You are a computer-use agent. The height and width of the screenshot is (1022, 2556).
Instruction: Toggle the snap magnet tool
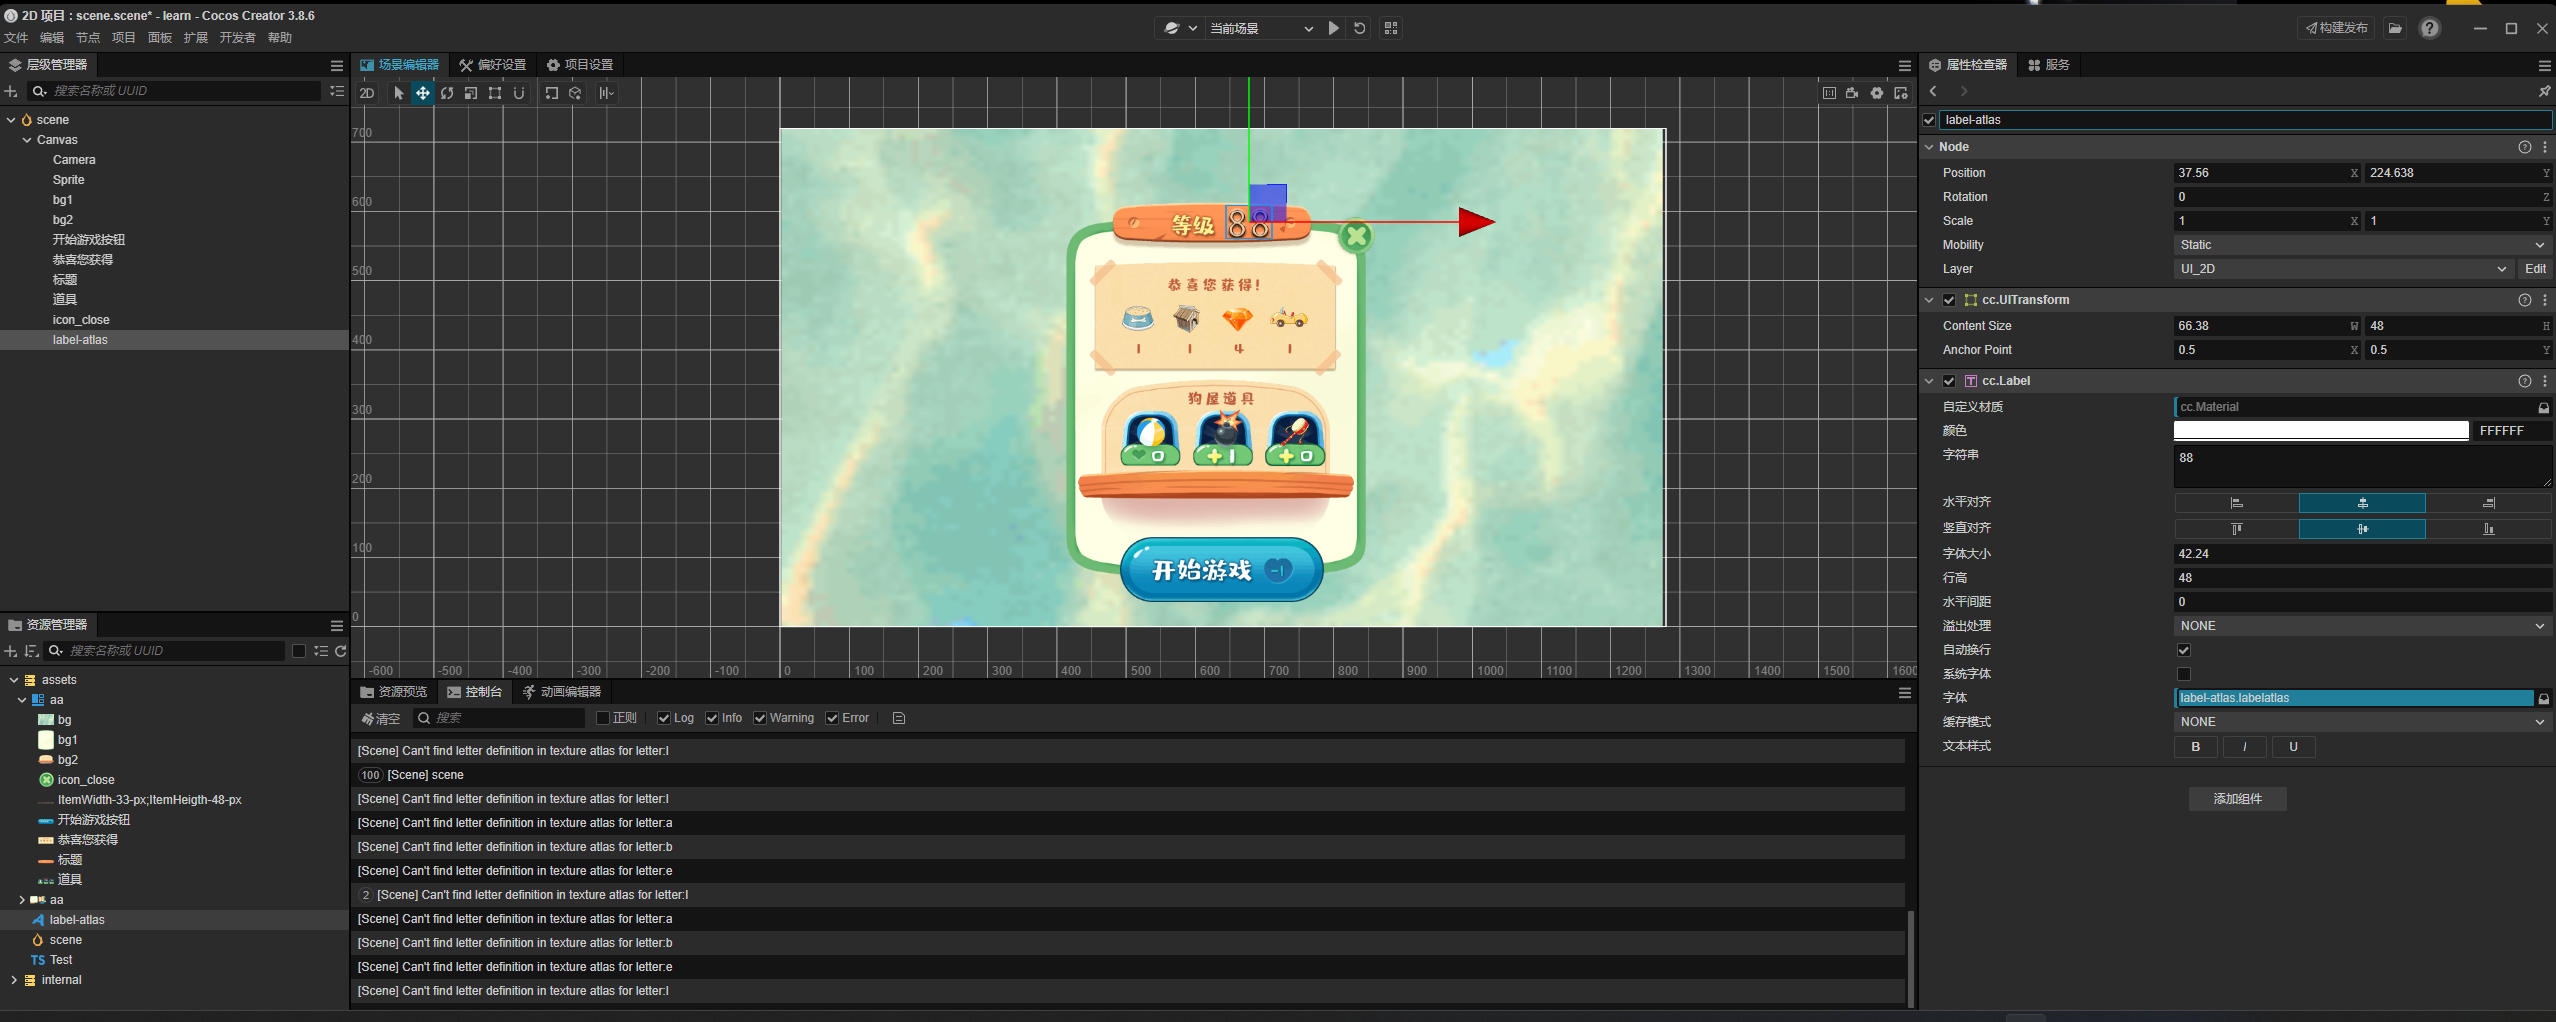pos(519,93)
